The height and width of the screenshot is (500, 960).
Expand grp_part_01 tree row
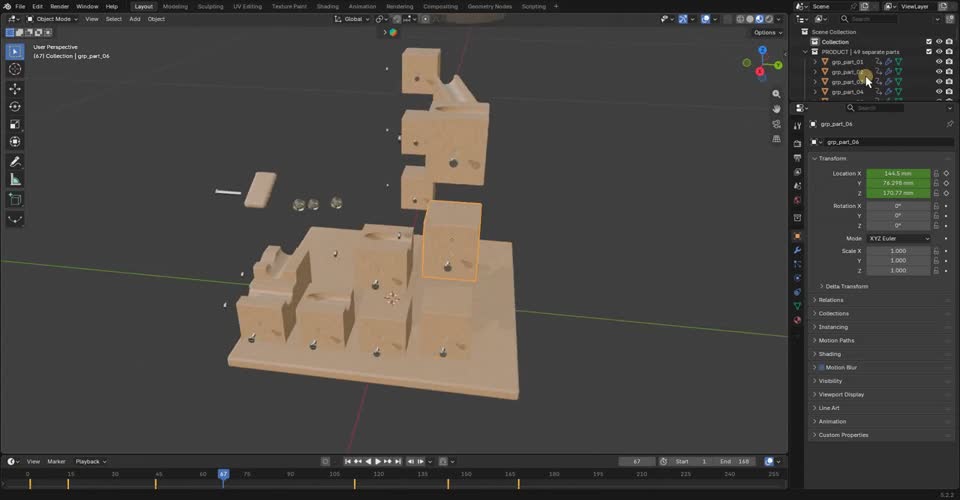coord(815,62)
